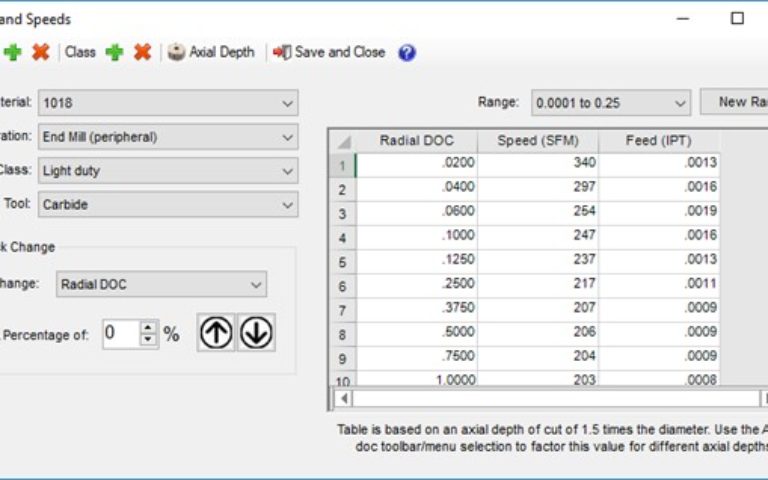
Task: Click the Speed (SFM) column header
Action: coord(538,141)
